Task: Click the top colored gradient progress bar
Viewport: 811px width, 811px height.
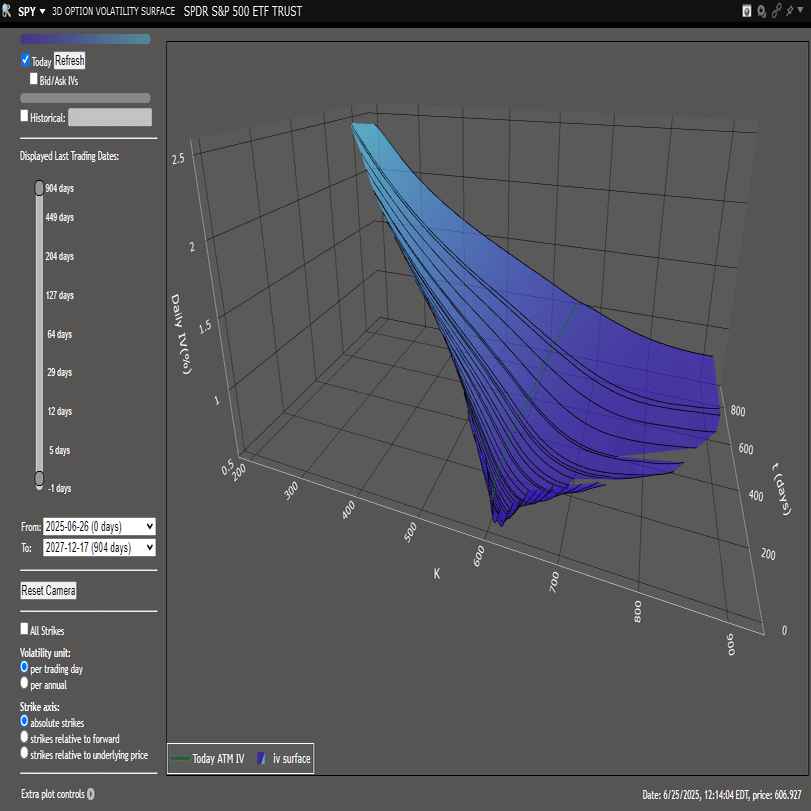Action: point(85,39)
